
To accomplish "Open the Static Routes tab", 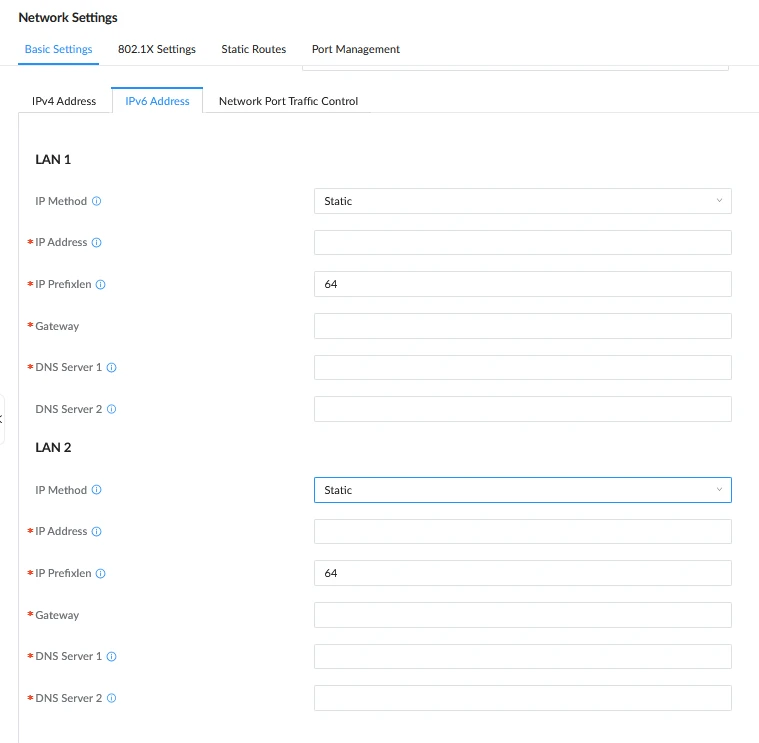I will click(254, 49).
